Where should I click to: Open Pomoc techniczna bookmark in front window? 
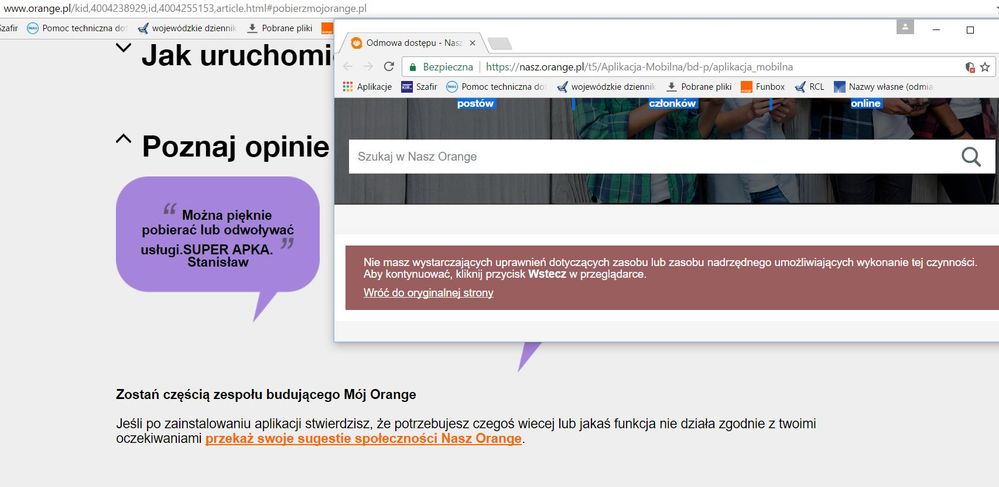pyautogui.click(x=496, y=87)
